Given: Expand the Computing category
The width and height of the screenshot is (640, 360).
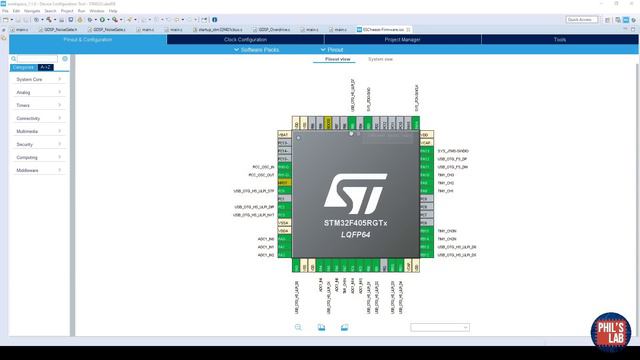Looking at the screenshot, I should [38, 158].
